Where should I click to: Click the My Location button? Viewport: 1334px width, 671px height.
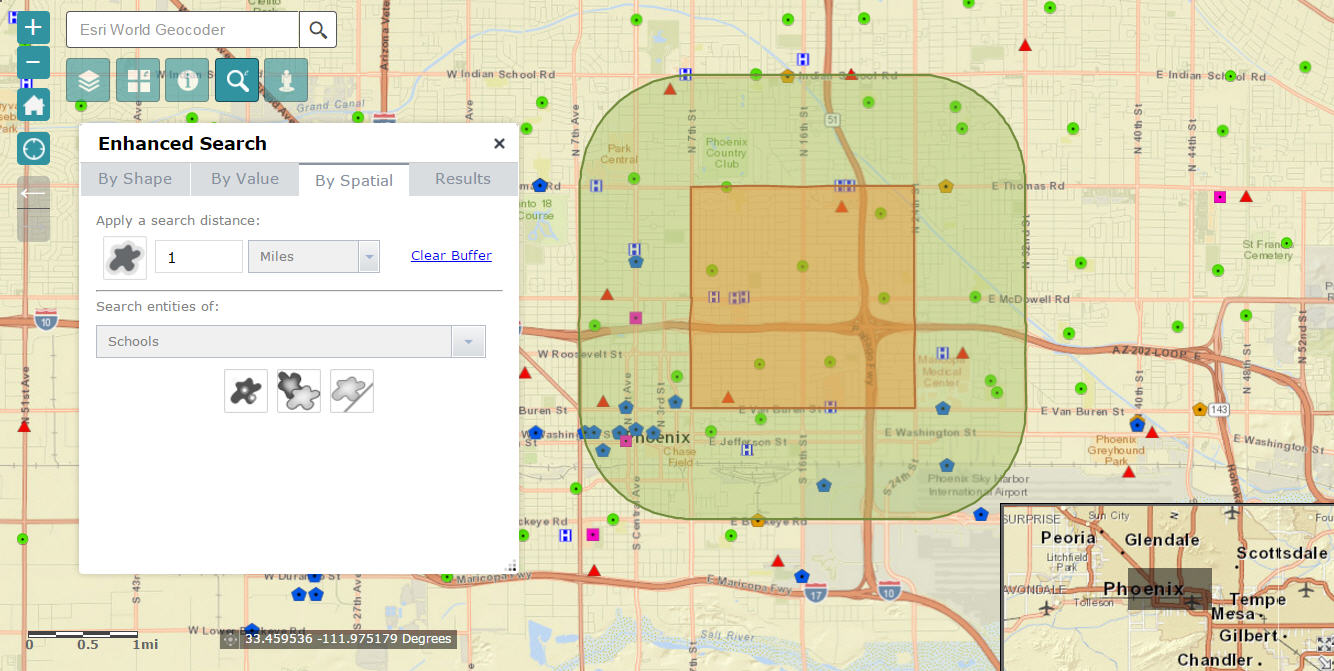(x=33, y=149)
